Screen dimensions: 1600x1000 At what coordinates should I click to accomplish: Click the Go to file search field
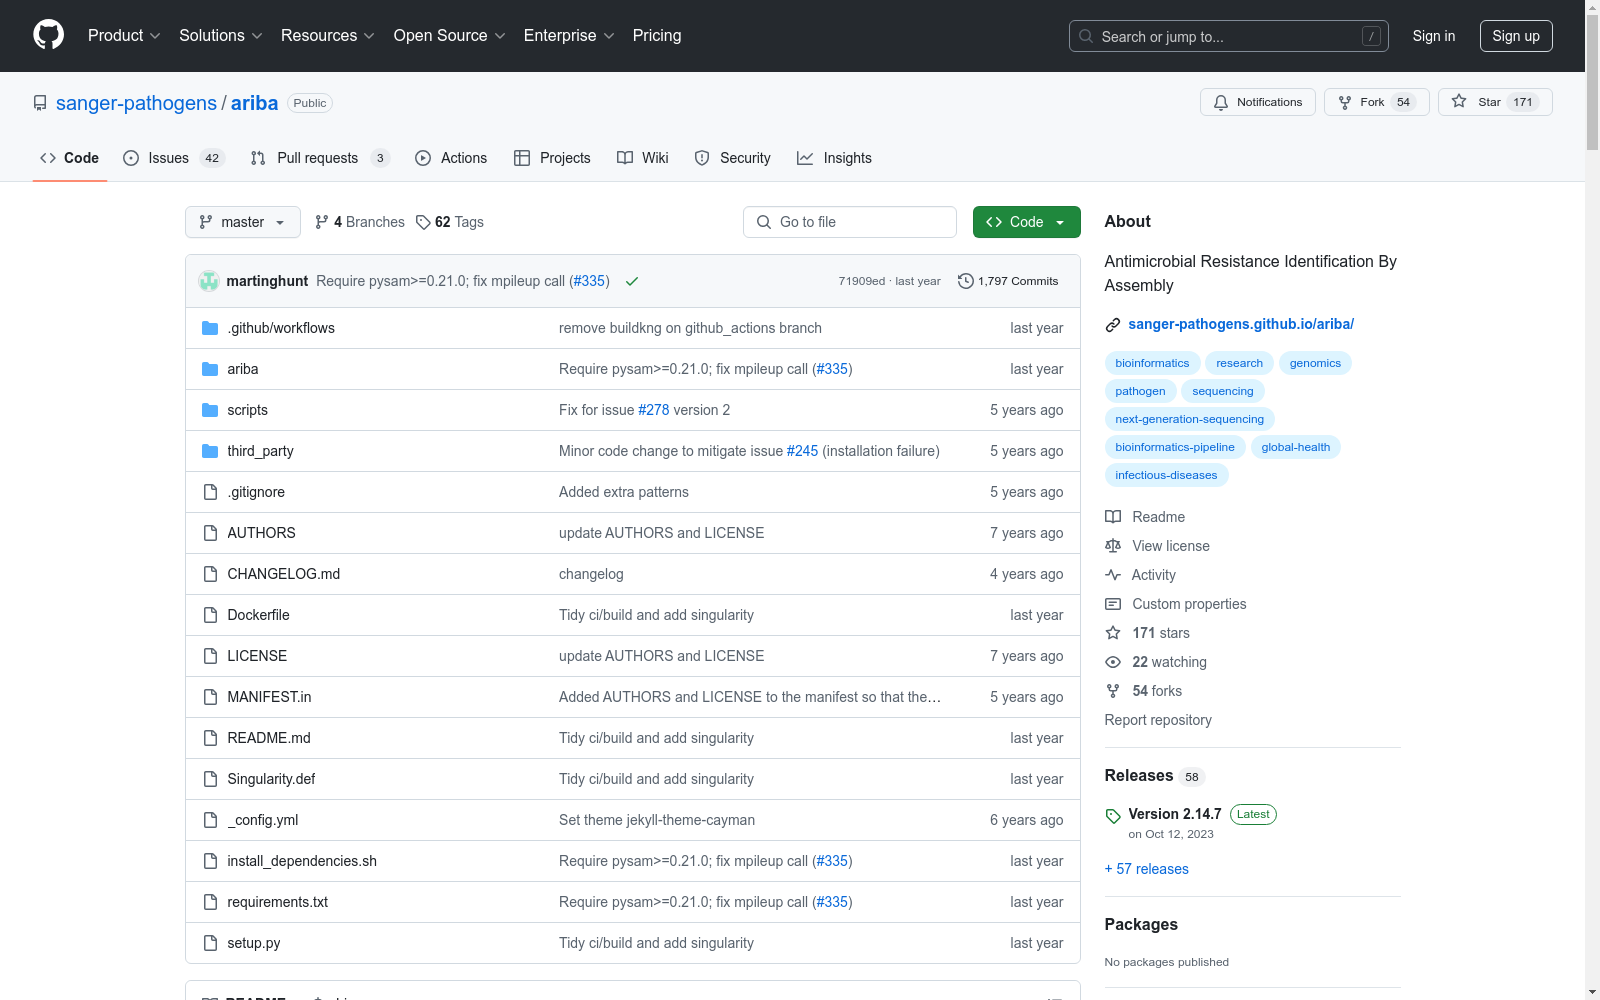(x=850, y=222)
